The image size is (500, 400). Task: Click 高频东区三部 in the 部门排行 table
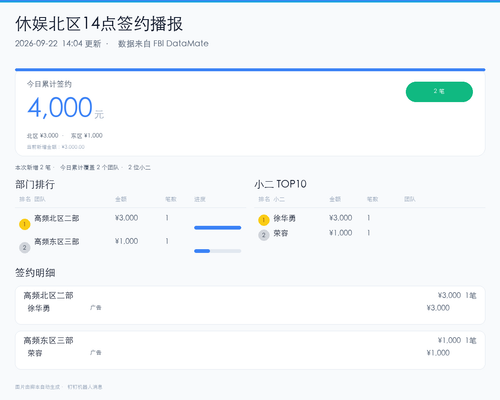(x=57, y=242)
